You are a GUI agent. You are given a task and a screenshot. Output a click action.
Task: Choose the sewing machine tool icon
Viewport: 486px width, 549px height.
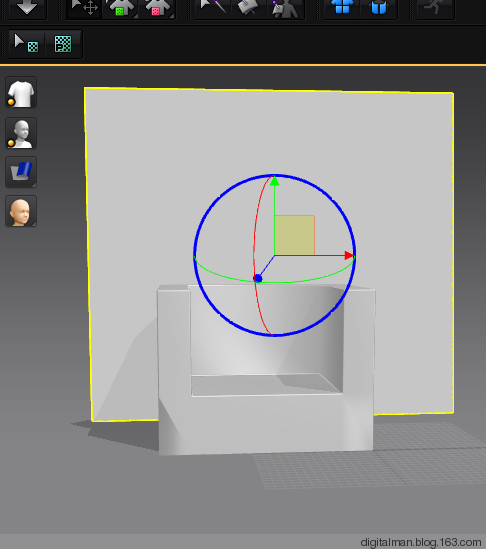pos(248,8)
